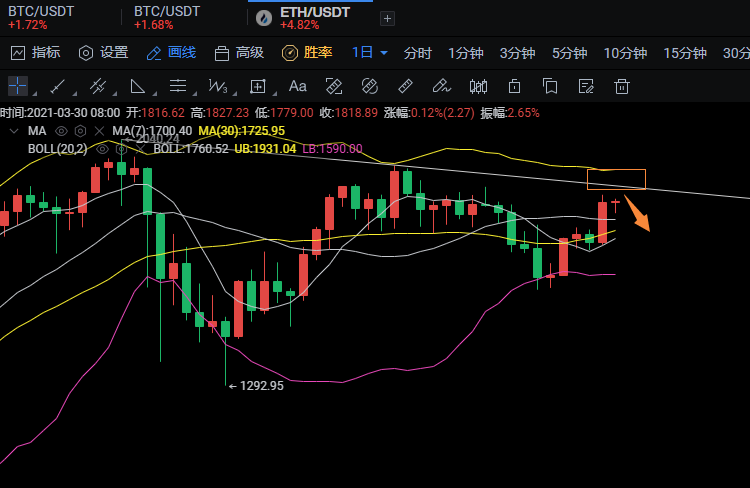Image resolution: width=750 pixels, height=488 pixels.
Task: Switch to the first BTC/USDT tab
Action: [41, 18]
